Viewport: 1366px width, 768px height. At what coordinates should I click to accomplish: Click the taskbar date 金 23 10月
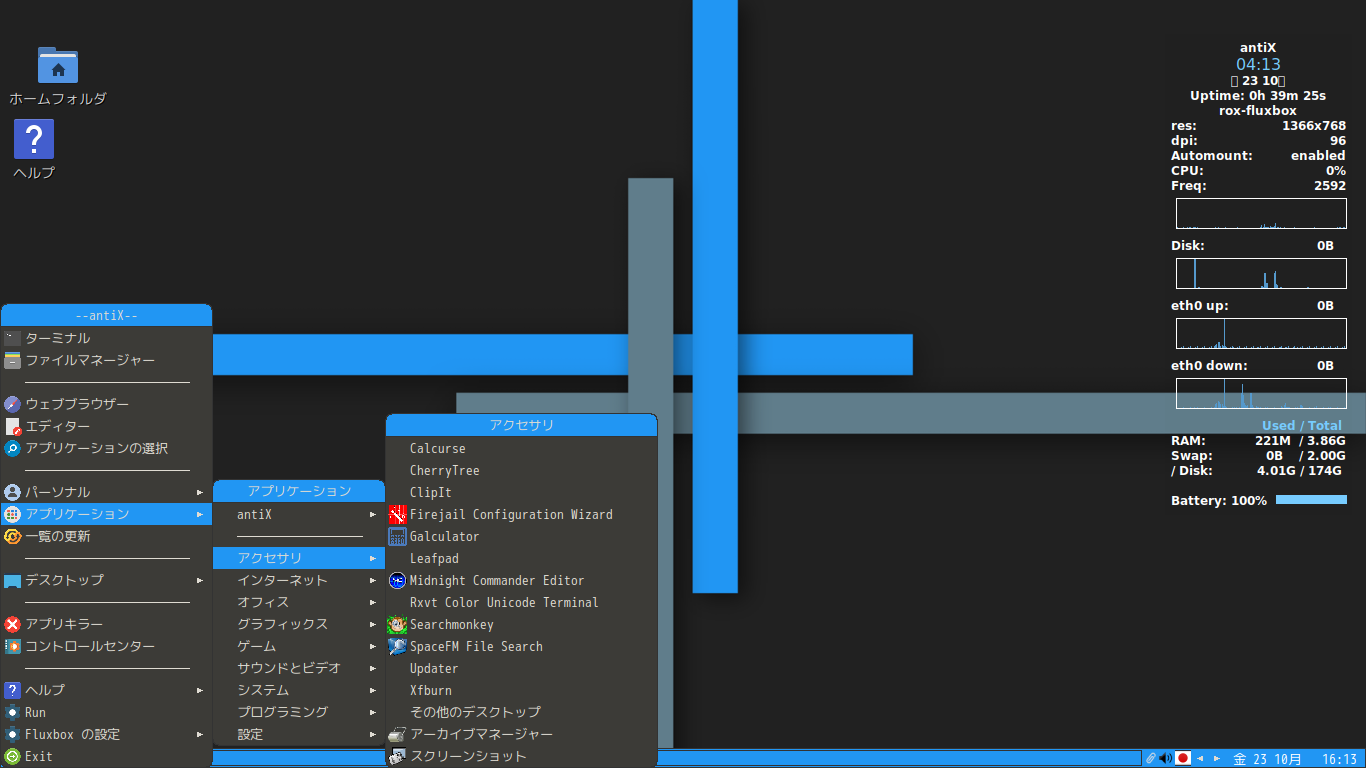[x=1268, y=759]
